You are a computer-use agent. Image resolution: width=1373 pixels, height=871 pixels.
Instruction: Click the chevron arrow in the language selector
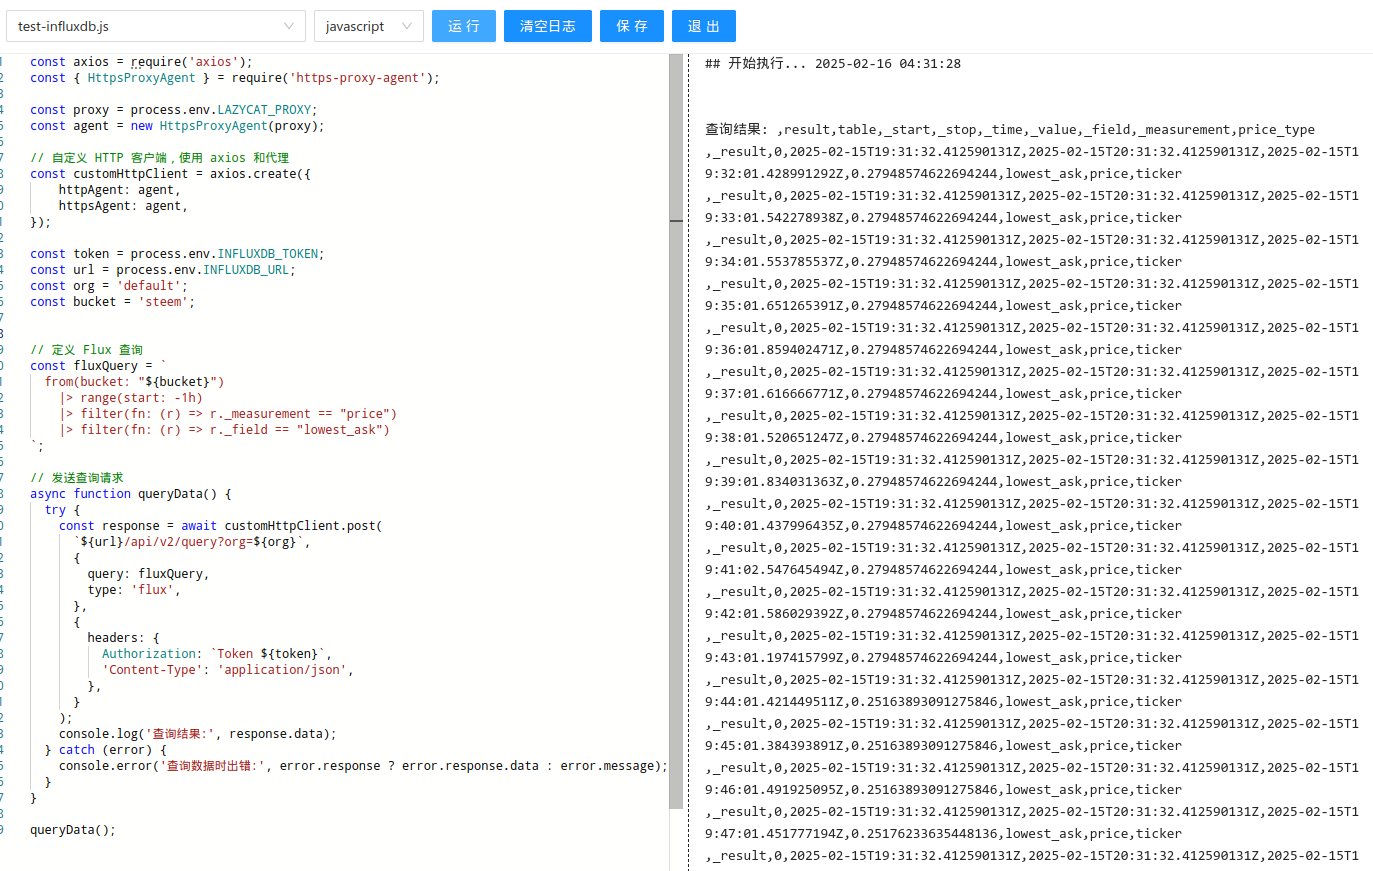407,26
